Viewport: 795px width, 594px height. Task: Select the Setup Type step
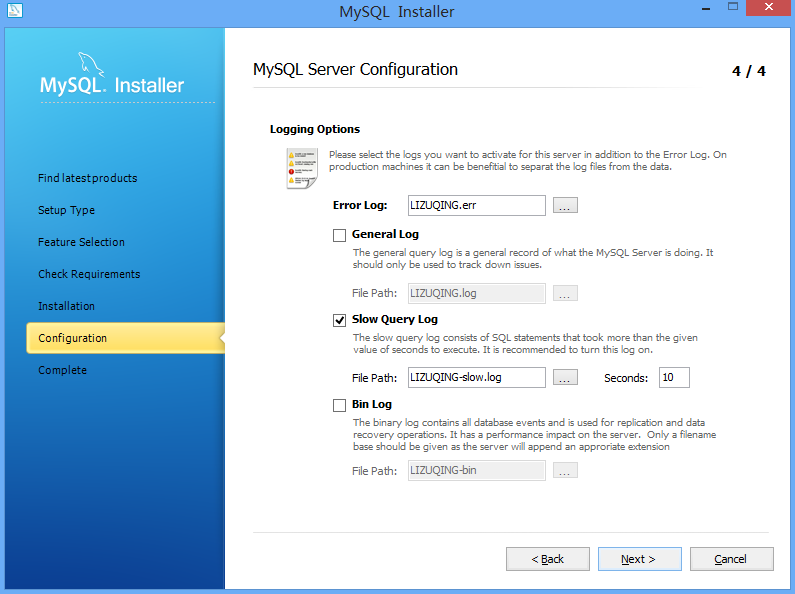(x=66, y=210)
